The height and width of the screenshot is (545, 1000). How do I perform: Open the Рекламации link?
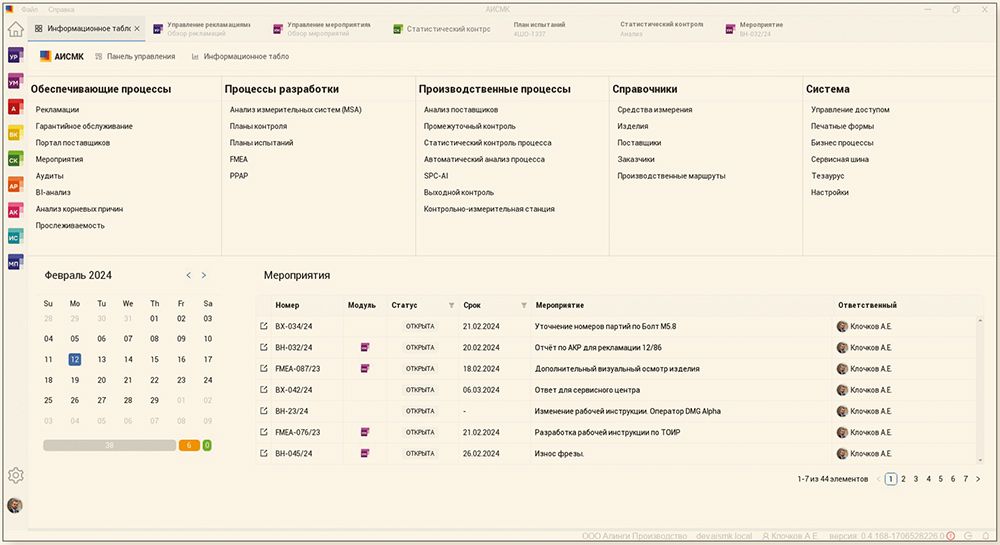(x=57, y=110)
